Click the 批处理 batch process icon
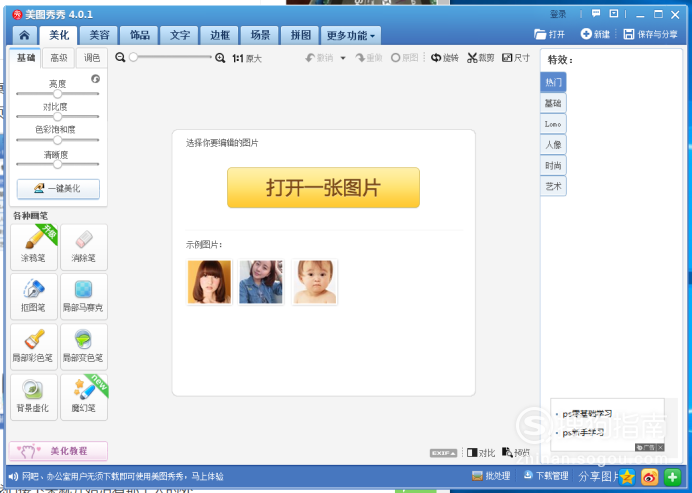Image resolution: width=692 pixels, height=493 pixels. [477, 476]
